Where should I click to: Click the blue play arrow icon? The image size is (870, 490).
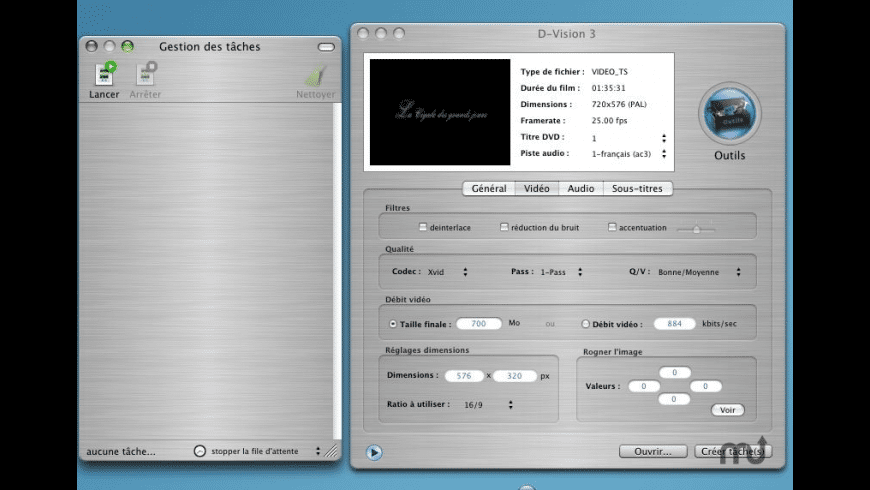(x=374, y=452)
